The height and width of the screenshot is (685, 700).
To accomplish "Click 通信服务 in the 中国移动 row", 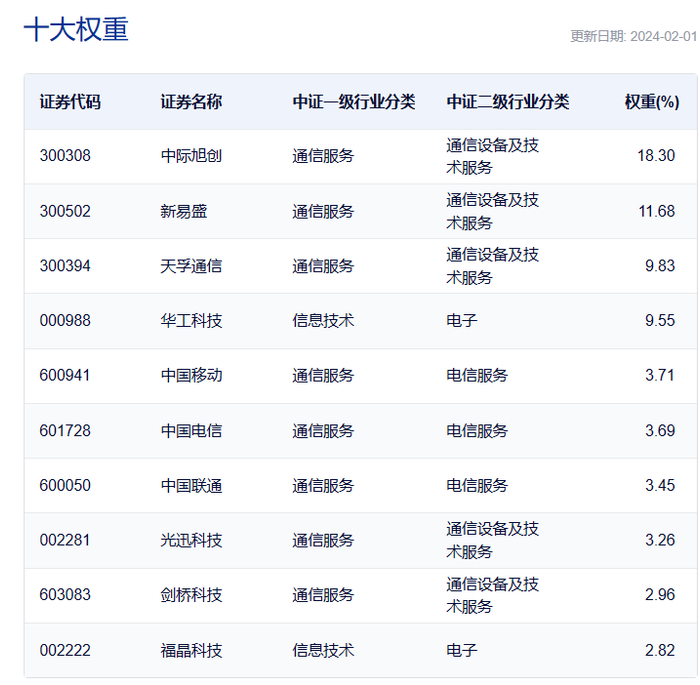I will click(323, 376).
